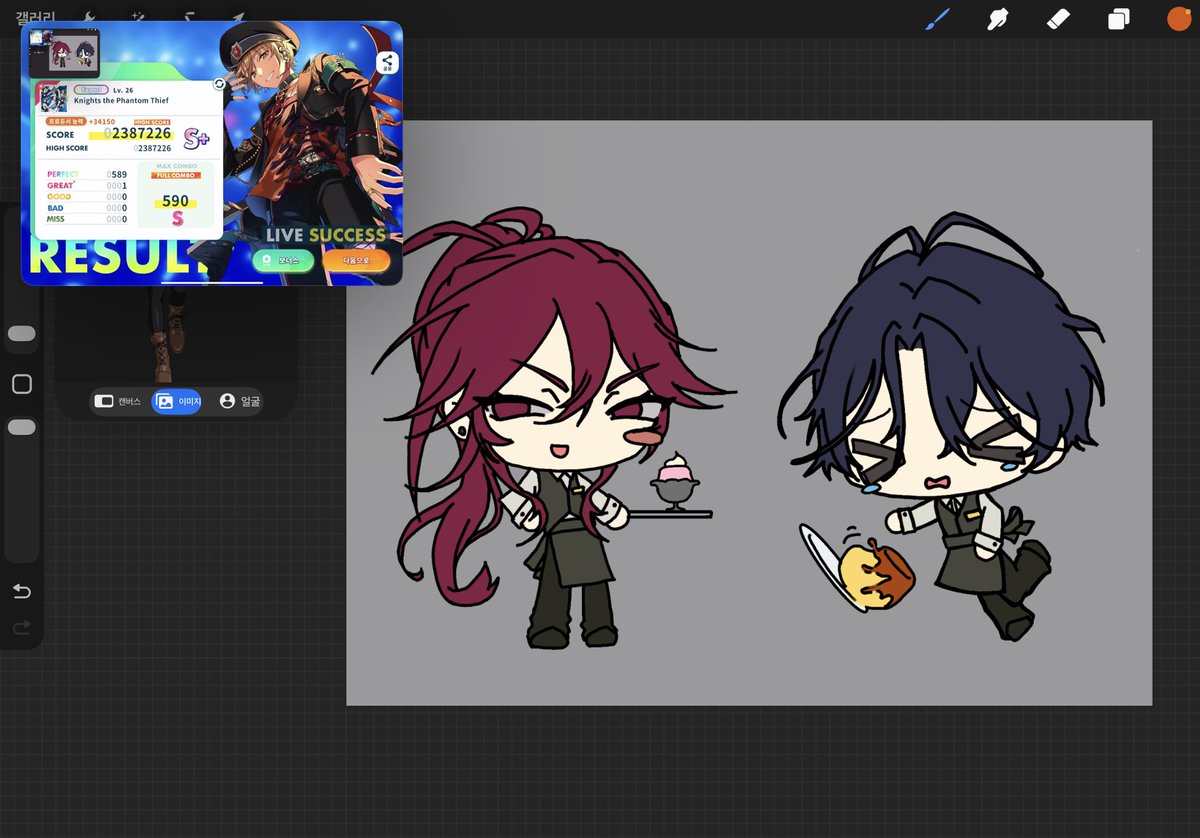Tap the LIVE SUCCESS text
Screen dimensions: 1200x838
[x=326, y=235]
